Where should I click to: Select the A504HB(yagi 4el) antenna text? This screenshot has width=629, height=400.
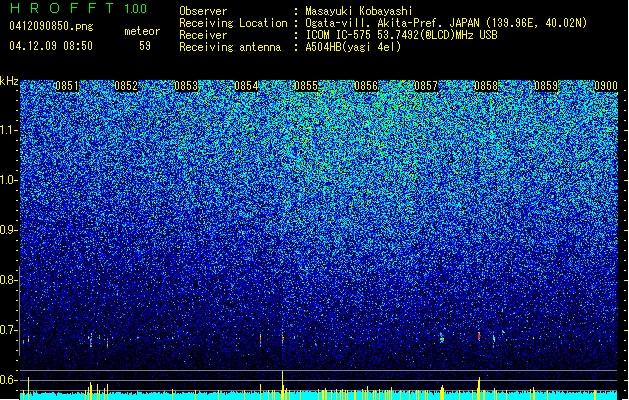[x=353, y=47]
